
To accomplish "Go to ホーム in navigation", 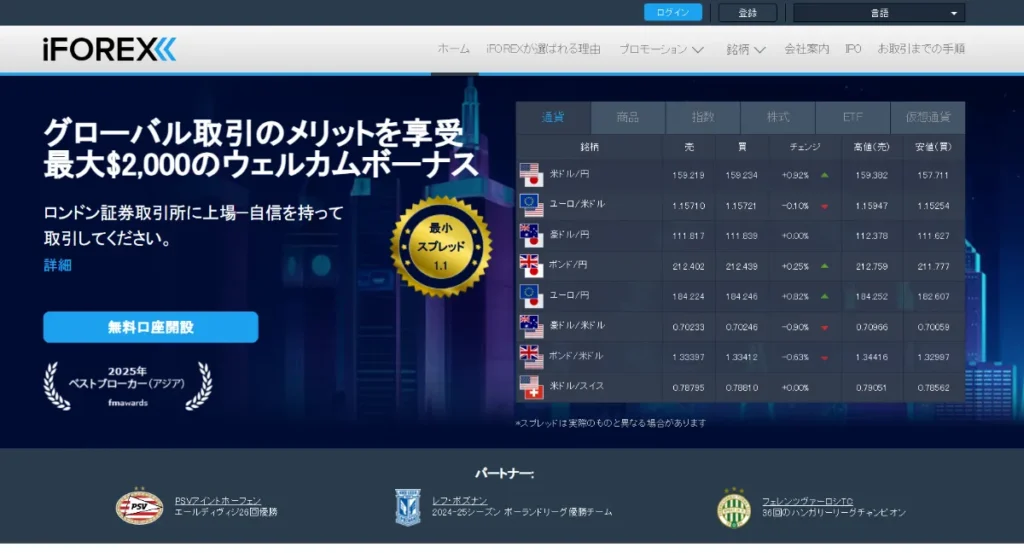I will click(x=453, y=49).
